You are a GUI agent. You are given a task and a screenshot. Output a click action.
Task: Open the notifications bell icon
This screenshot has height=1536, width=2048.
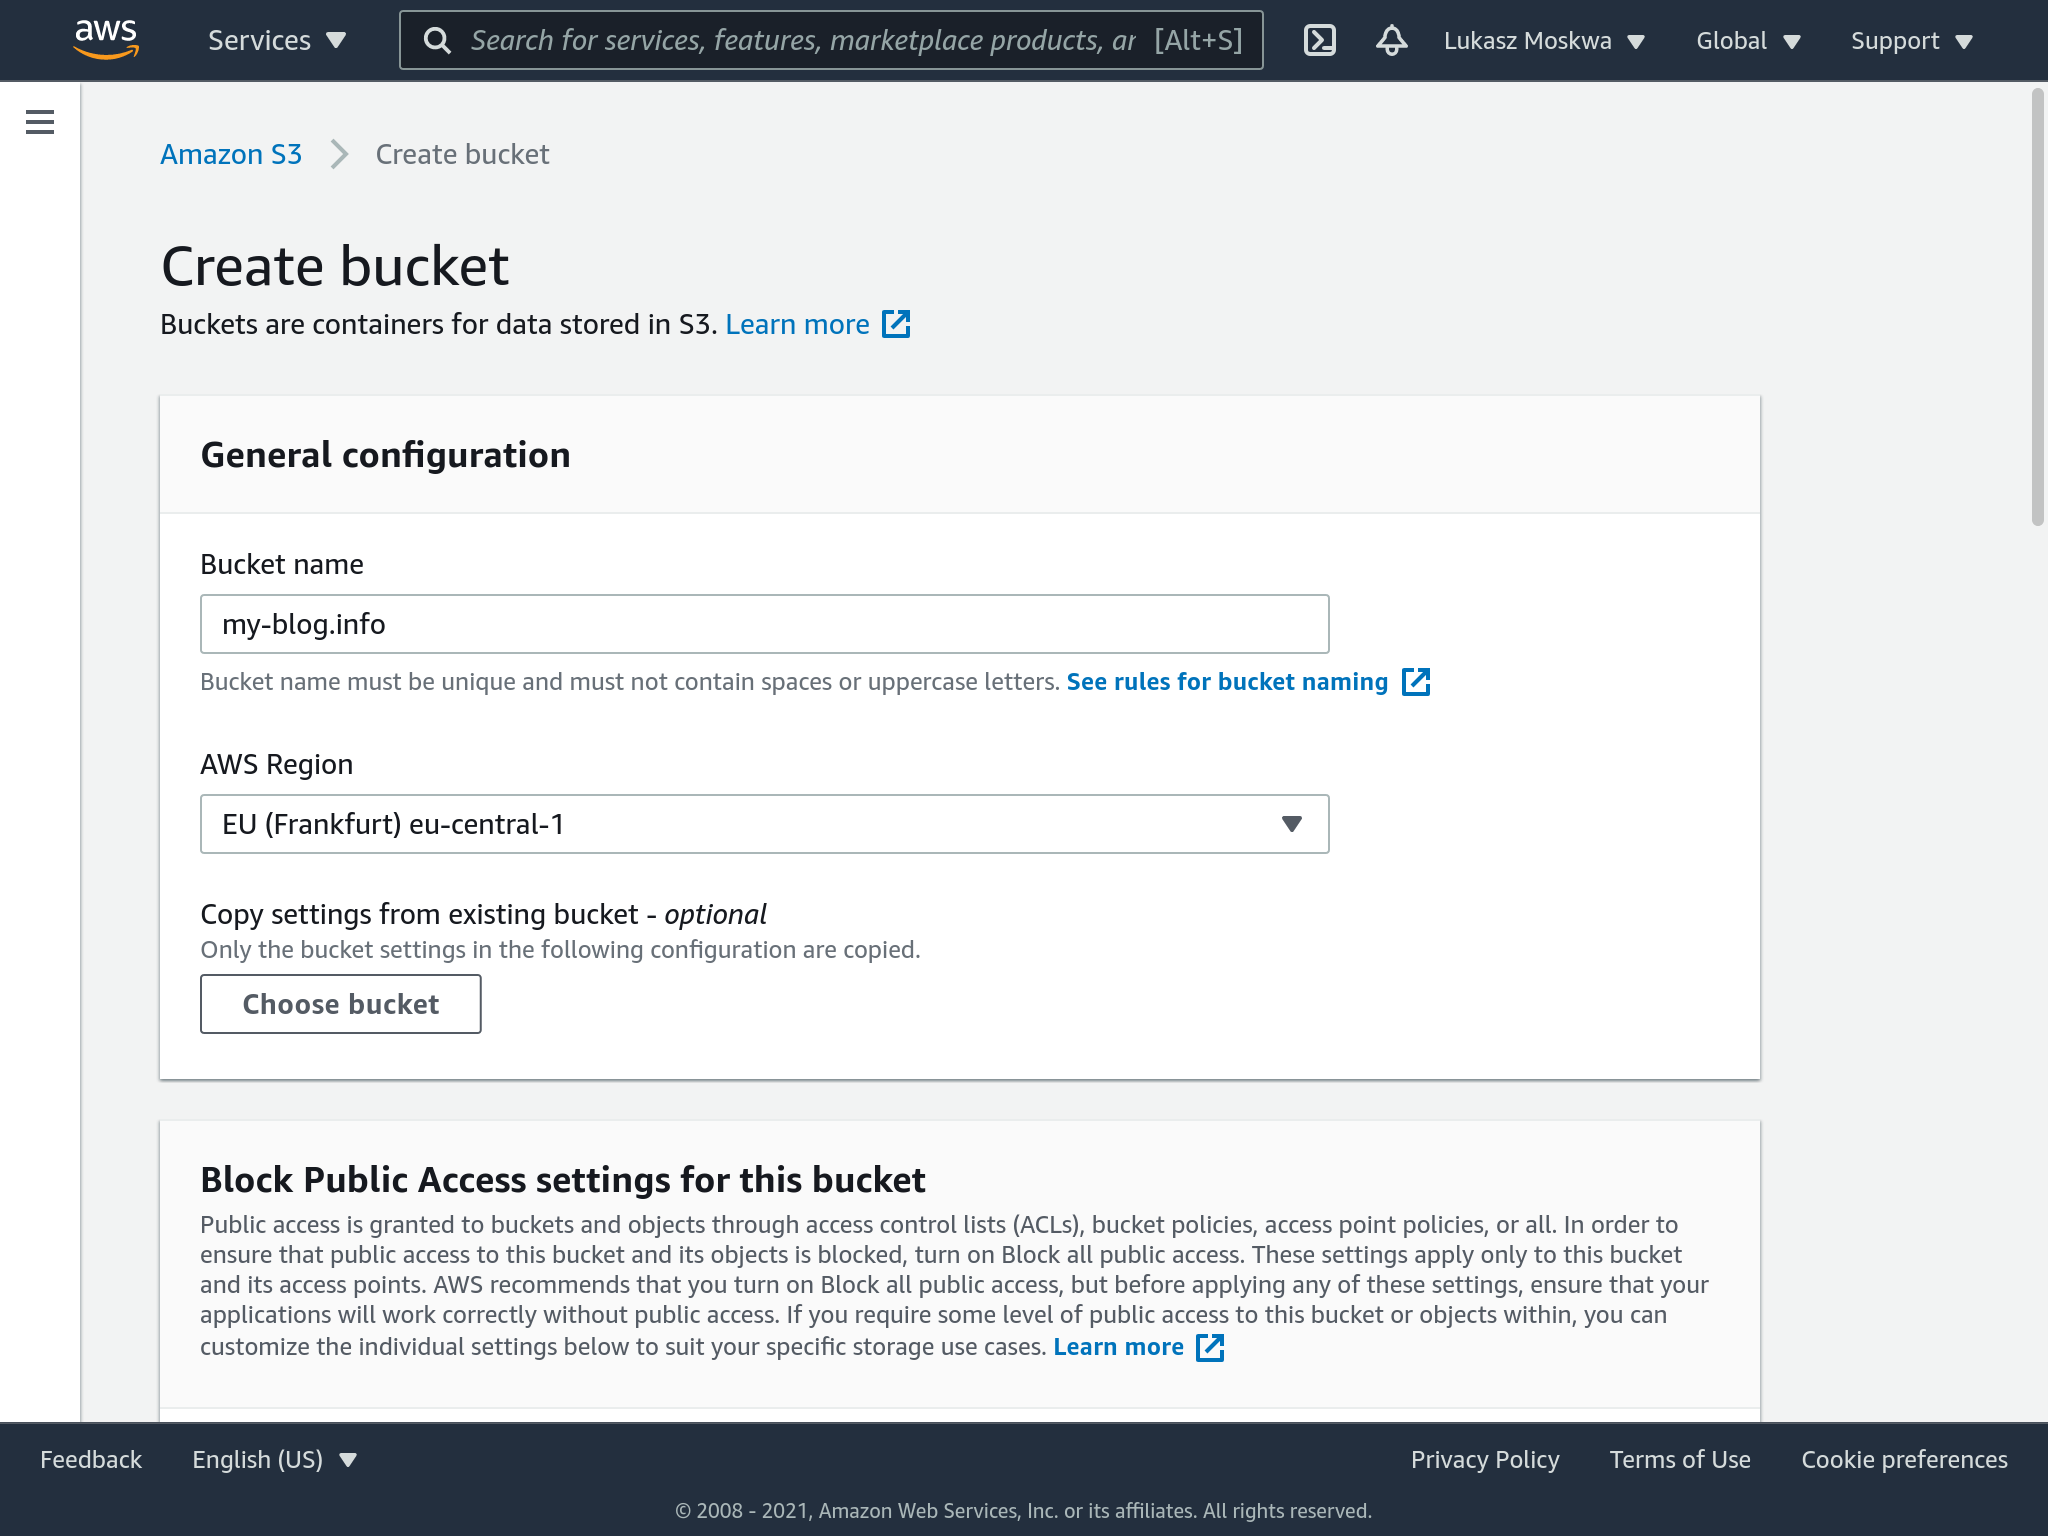pos(1391,40)
